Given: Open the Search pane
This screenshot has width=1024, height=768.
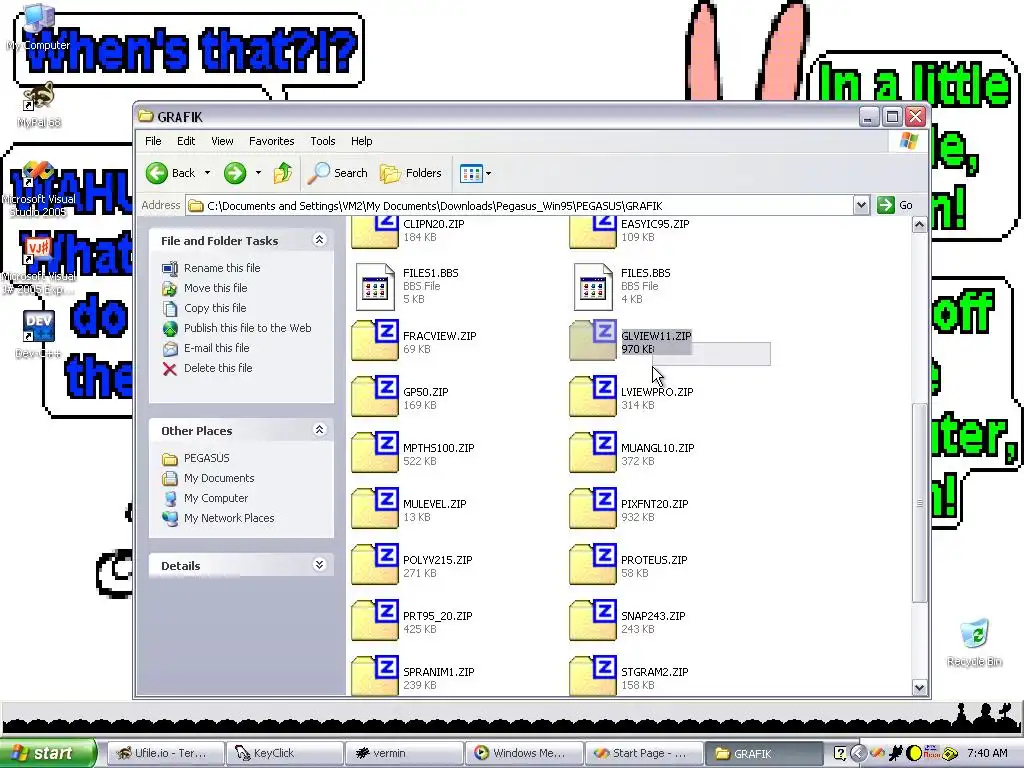Looking at the screenshot, I should tap(338, 173).
